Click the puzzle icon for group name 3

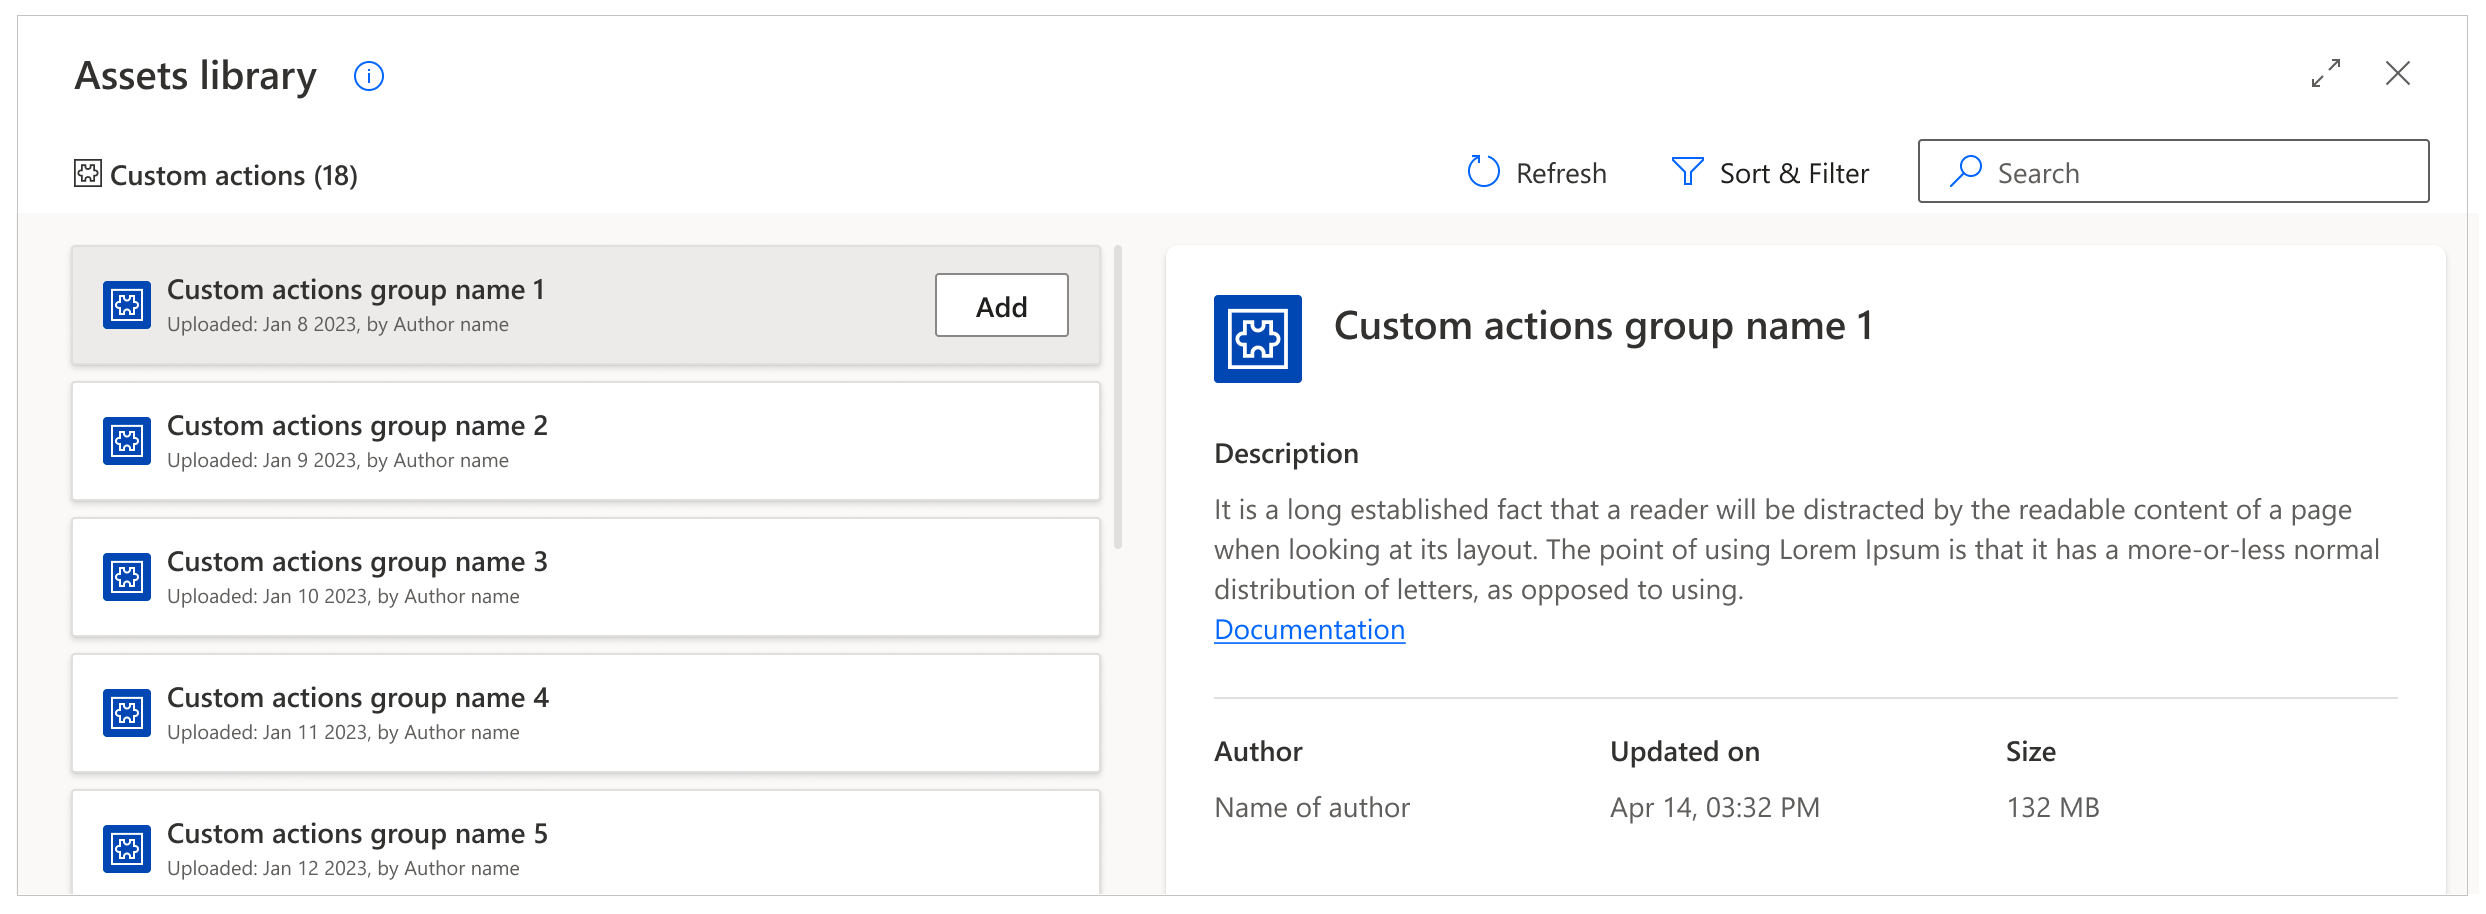tap(127, 576)
